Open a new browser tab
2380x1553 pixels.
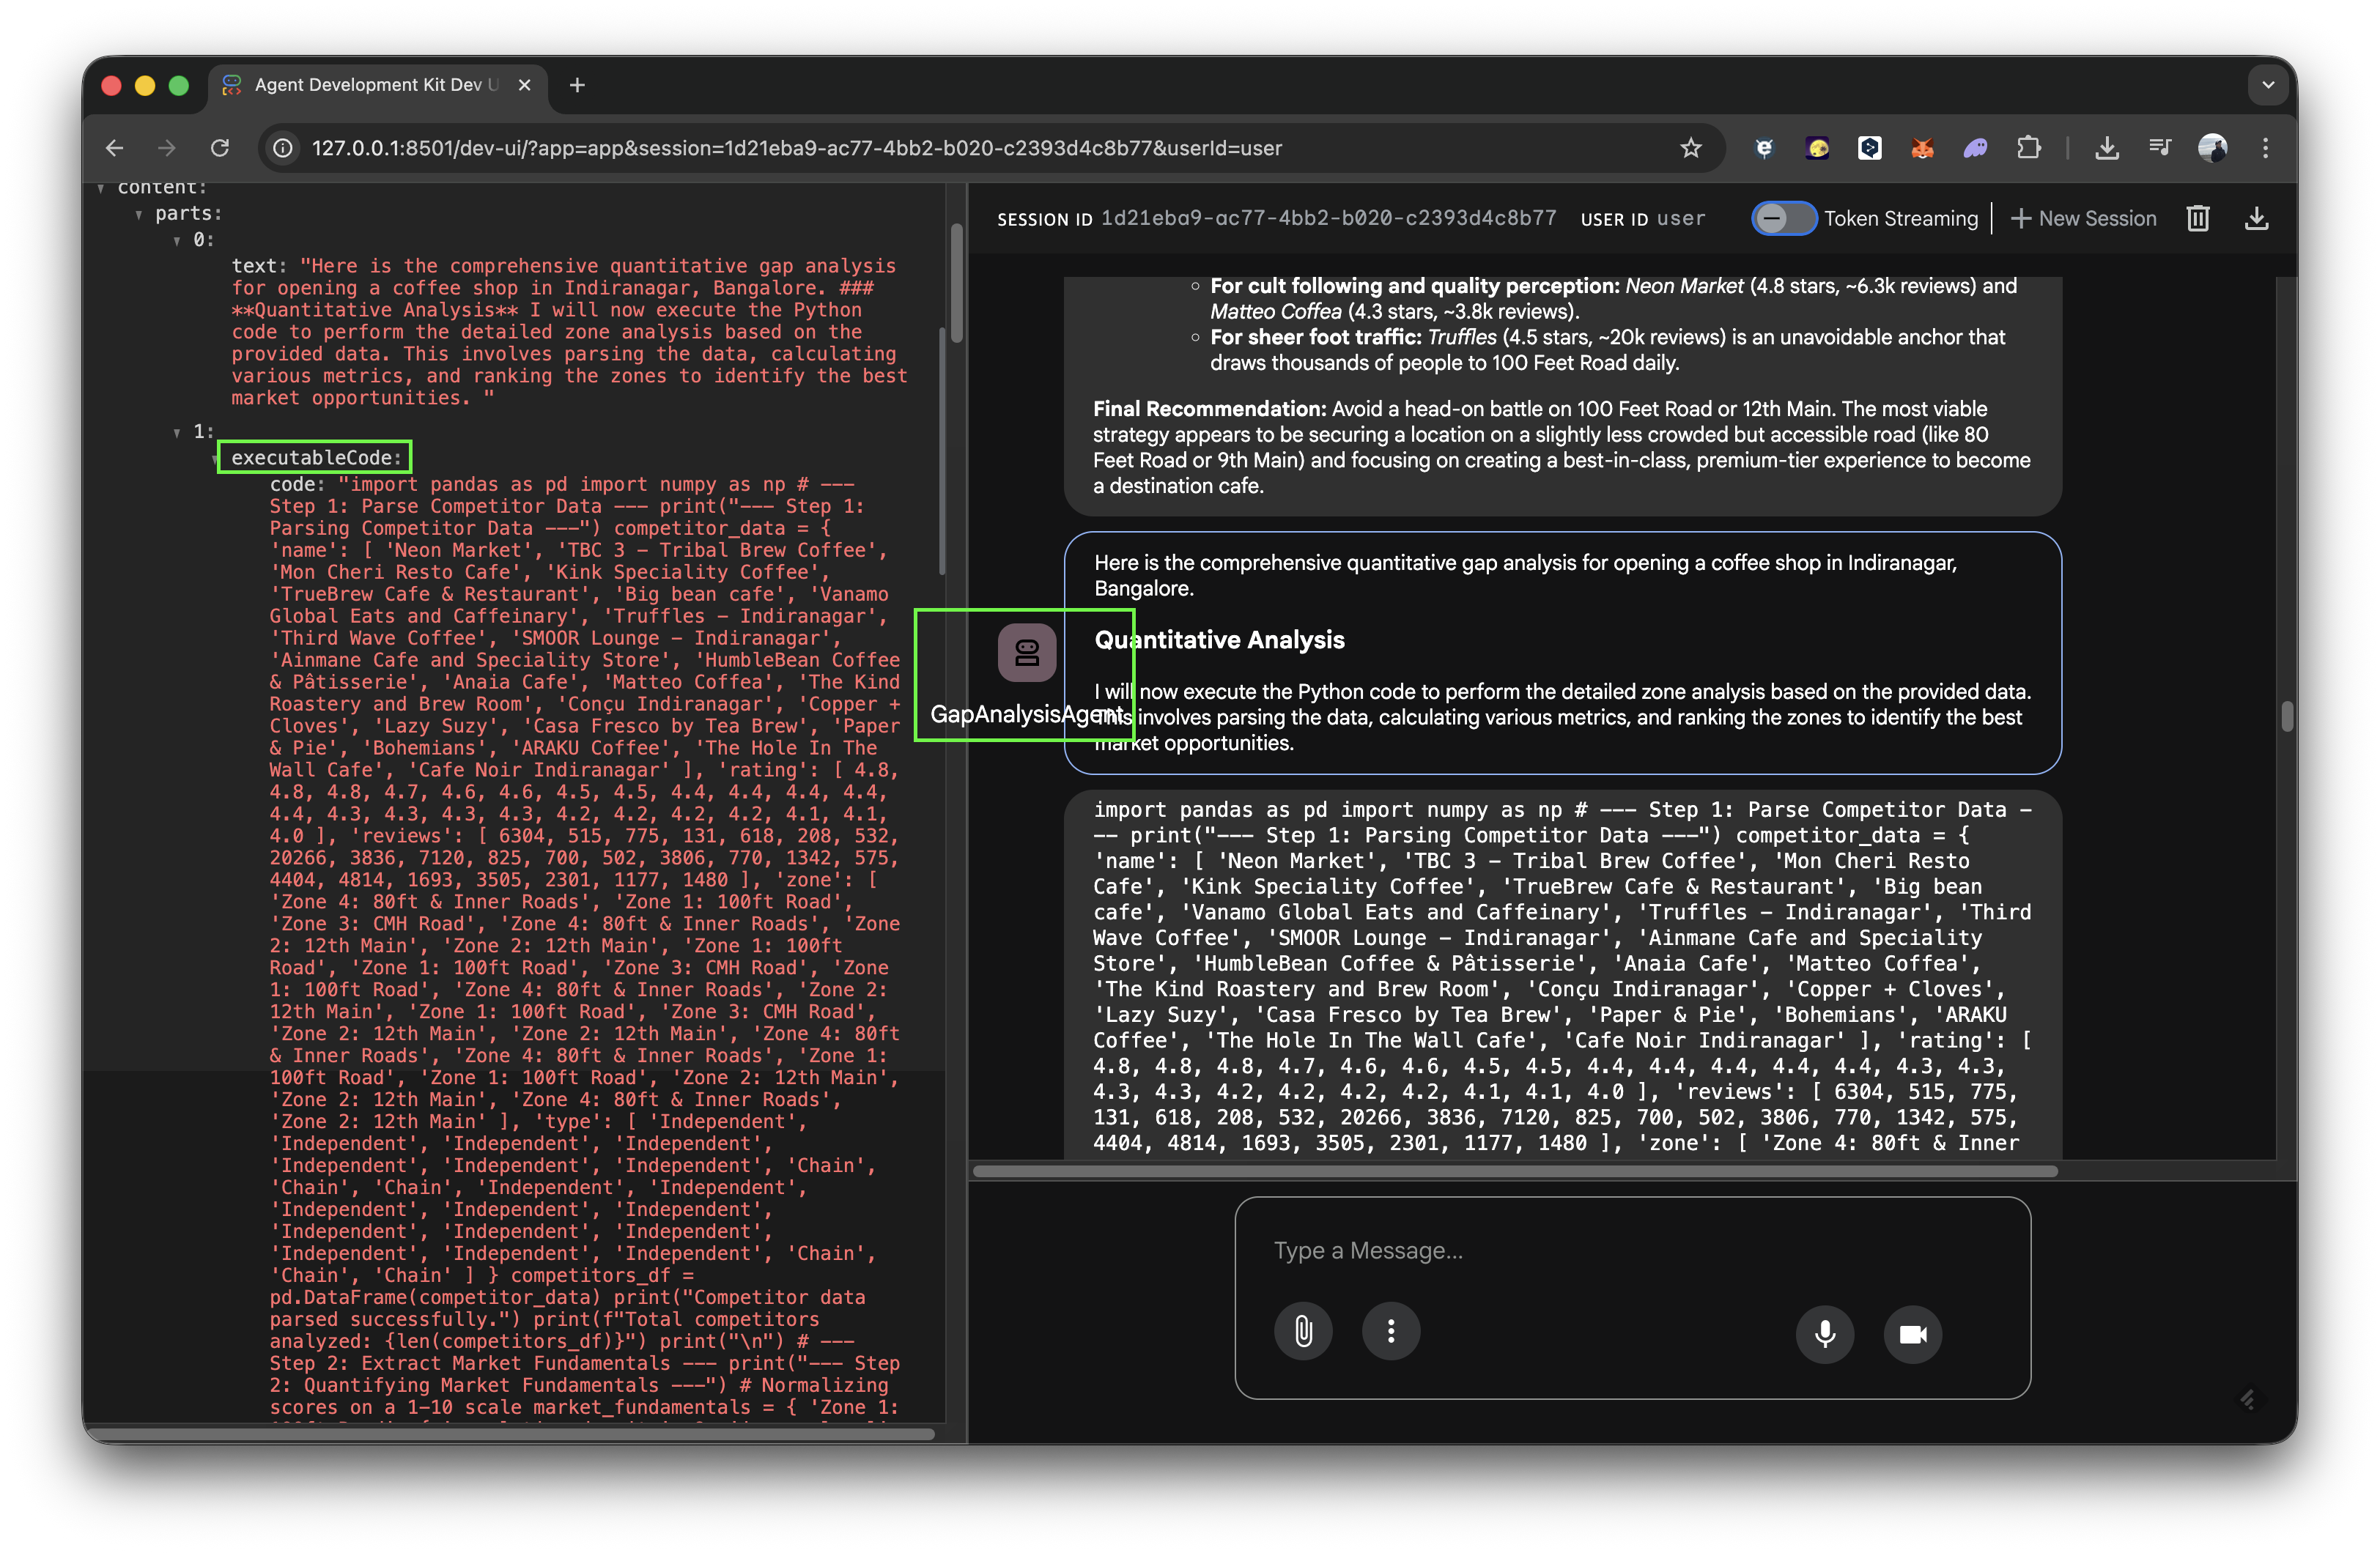[x=577, y=85]
